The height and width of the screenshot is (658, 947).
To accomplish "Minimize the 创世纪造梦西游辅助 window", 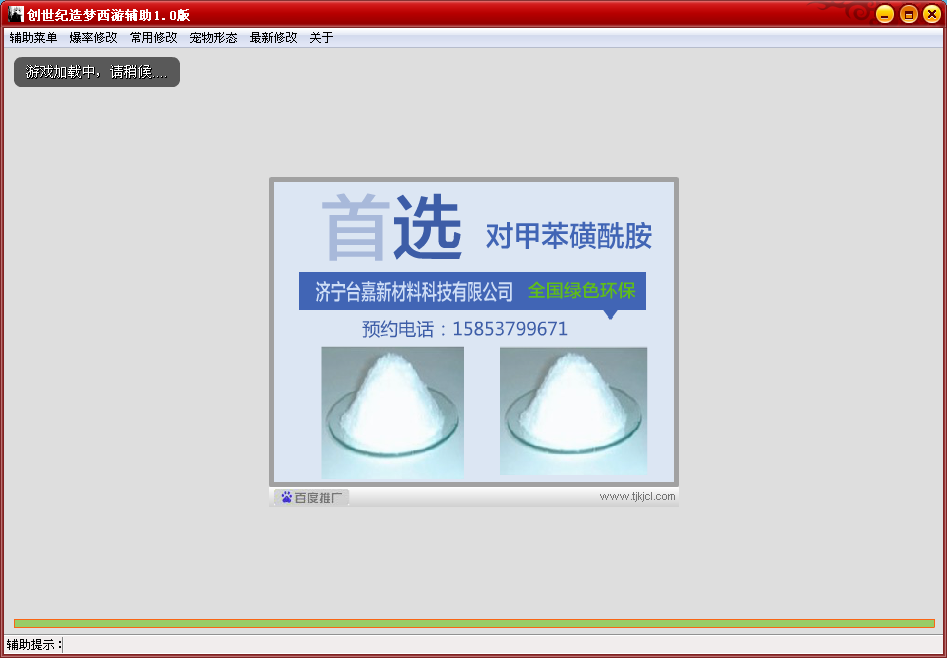I will (x=884, y=14).
